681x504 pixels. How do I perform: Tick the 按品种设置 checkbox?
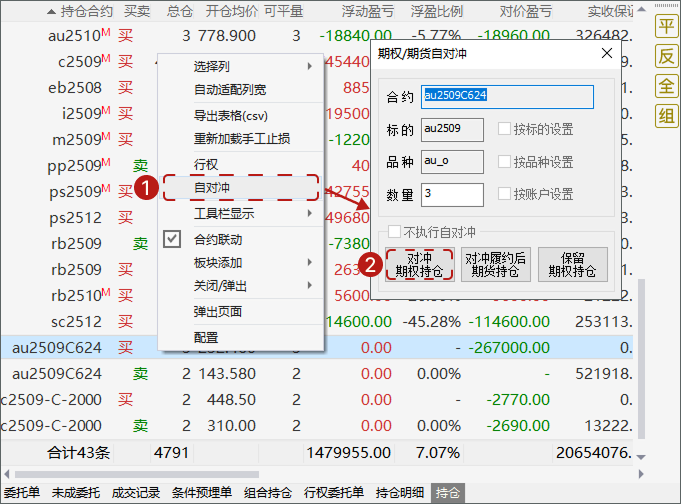point(504,162)
